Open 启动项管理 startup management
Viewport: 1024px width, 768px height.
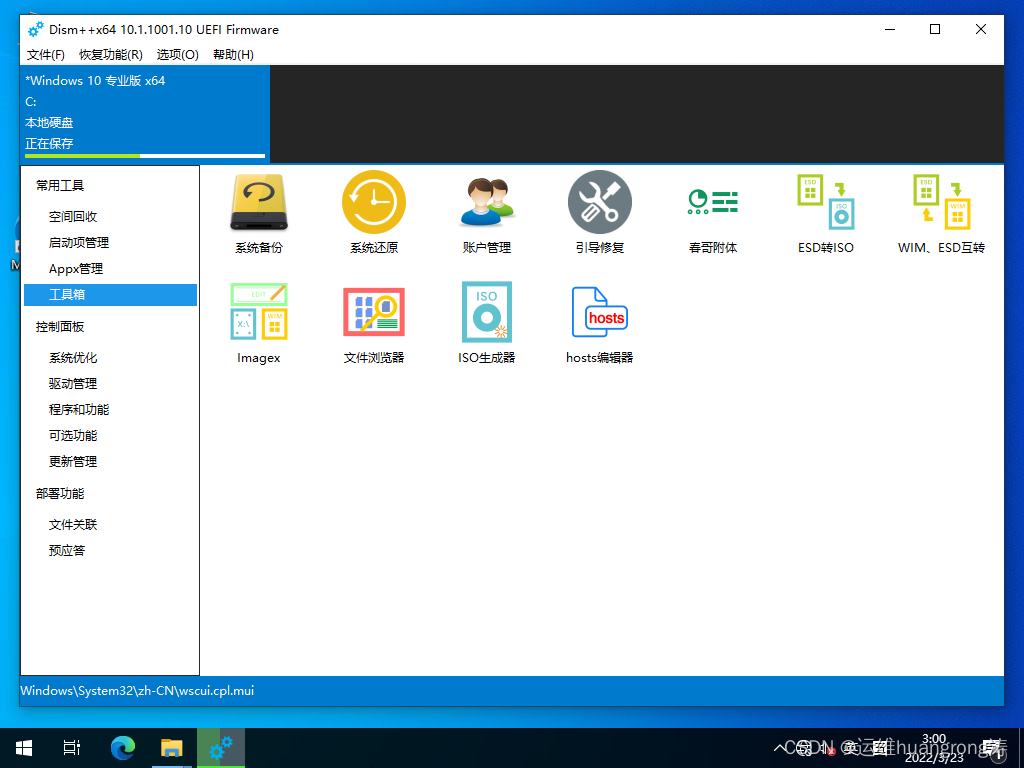tap(78, 242)
